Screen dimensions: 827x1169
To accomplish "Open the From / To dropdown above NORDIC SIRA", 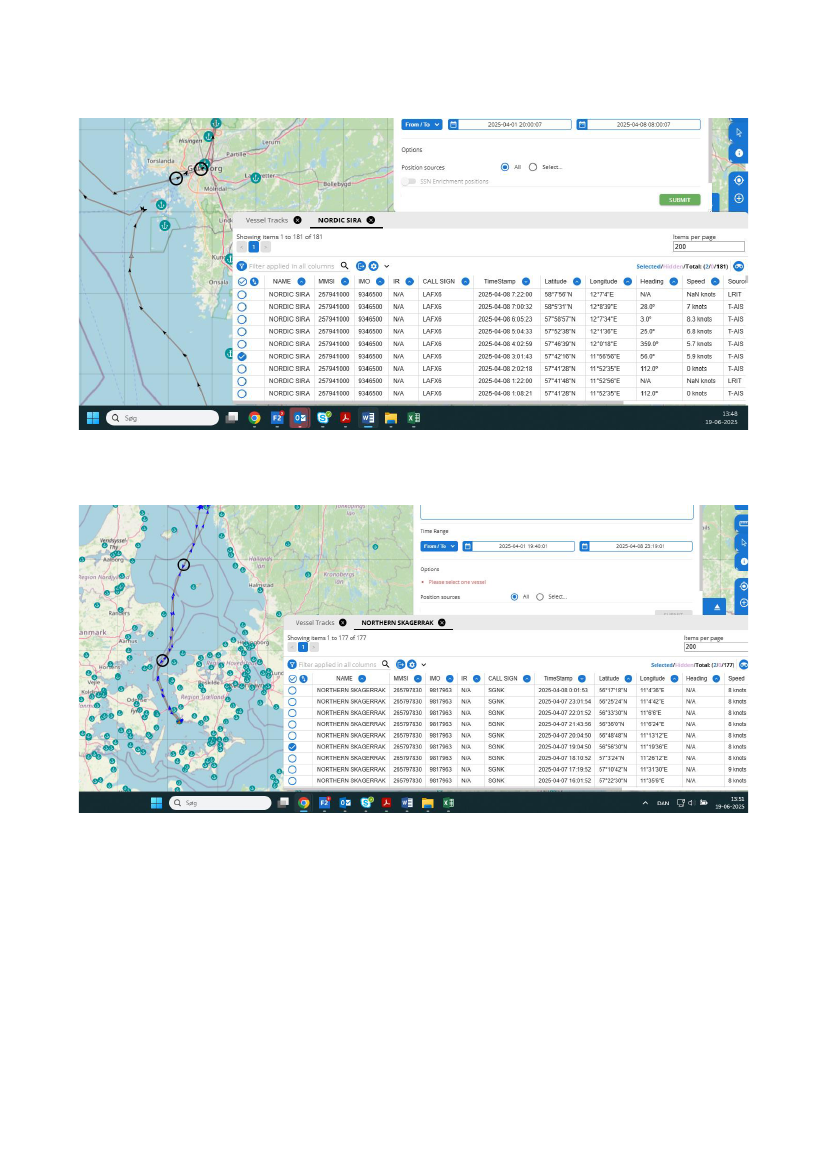I will click(x=421, y=125).
